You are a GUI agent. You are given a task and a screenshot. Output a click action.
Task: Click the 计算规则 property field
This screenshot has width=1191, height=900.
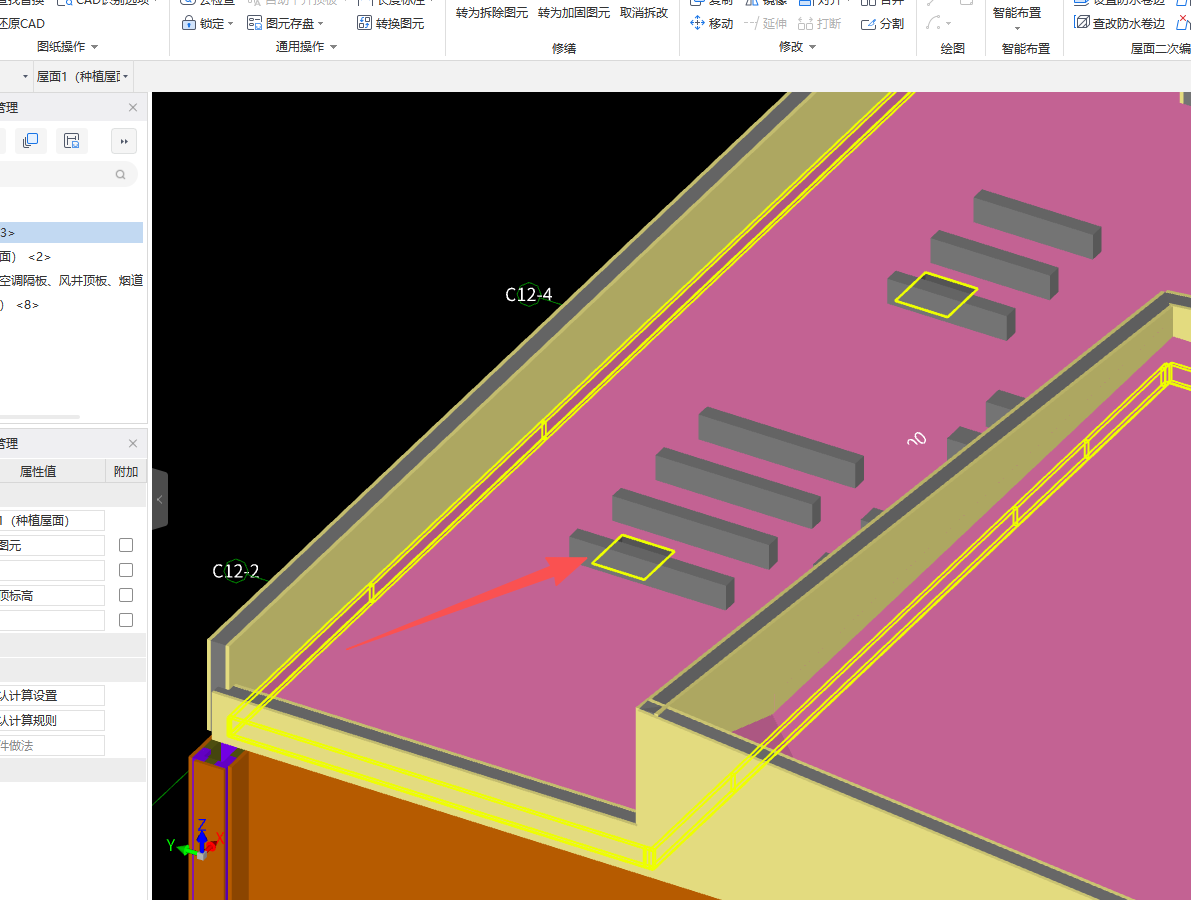(52, 721)
